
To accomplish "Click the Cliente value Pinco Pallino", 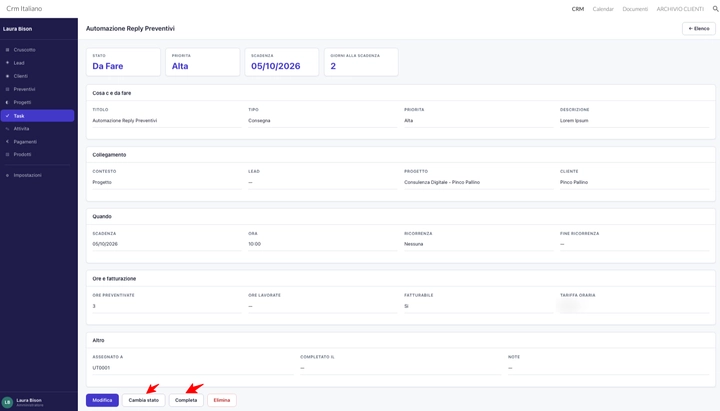I will click(x=574, y=182).
